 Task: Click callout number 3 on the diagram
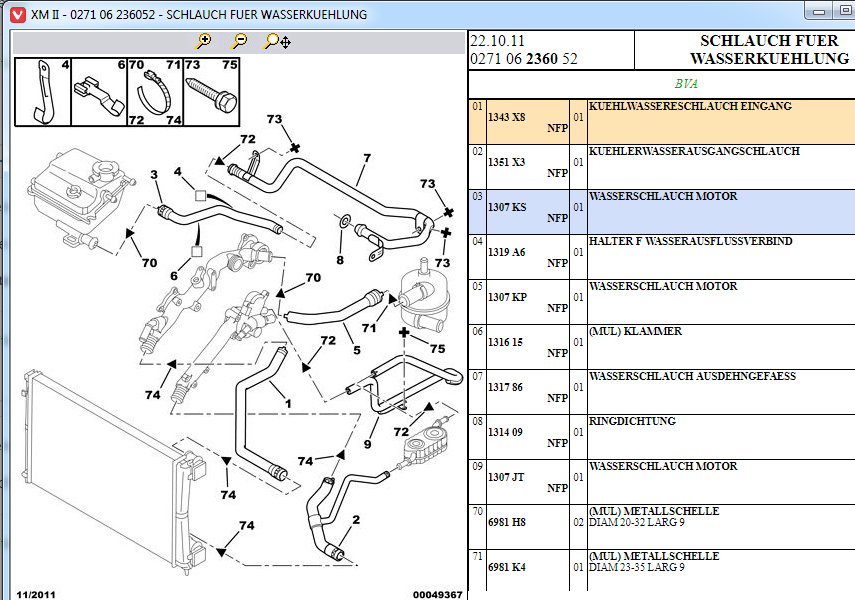click(154, 175)
